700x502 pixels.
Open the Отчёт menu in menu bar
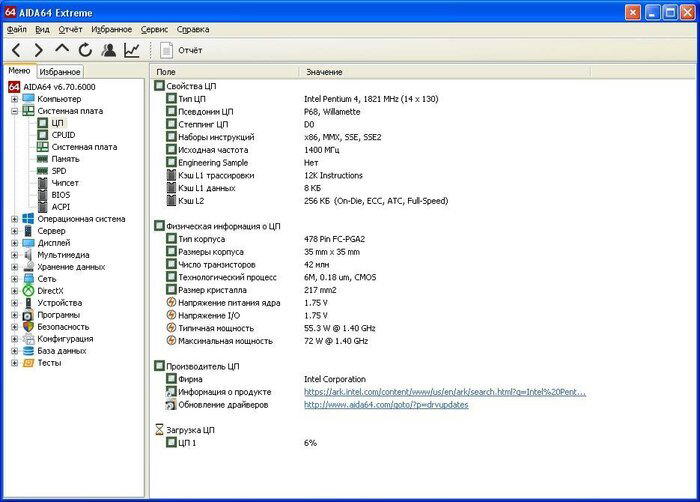pos(70,29)
